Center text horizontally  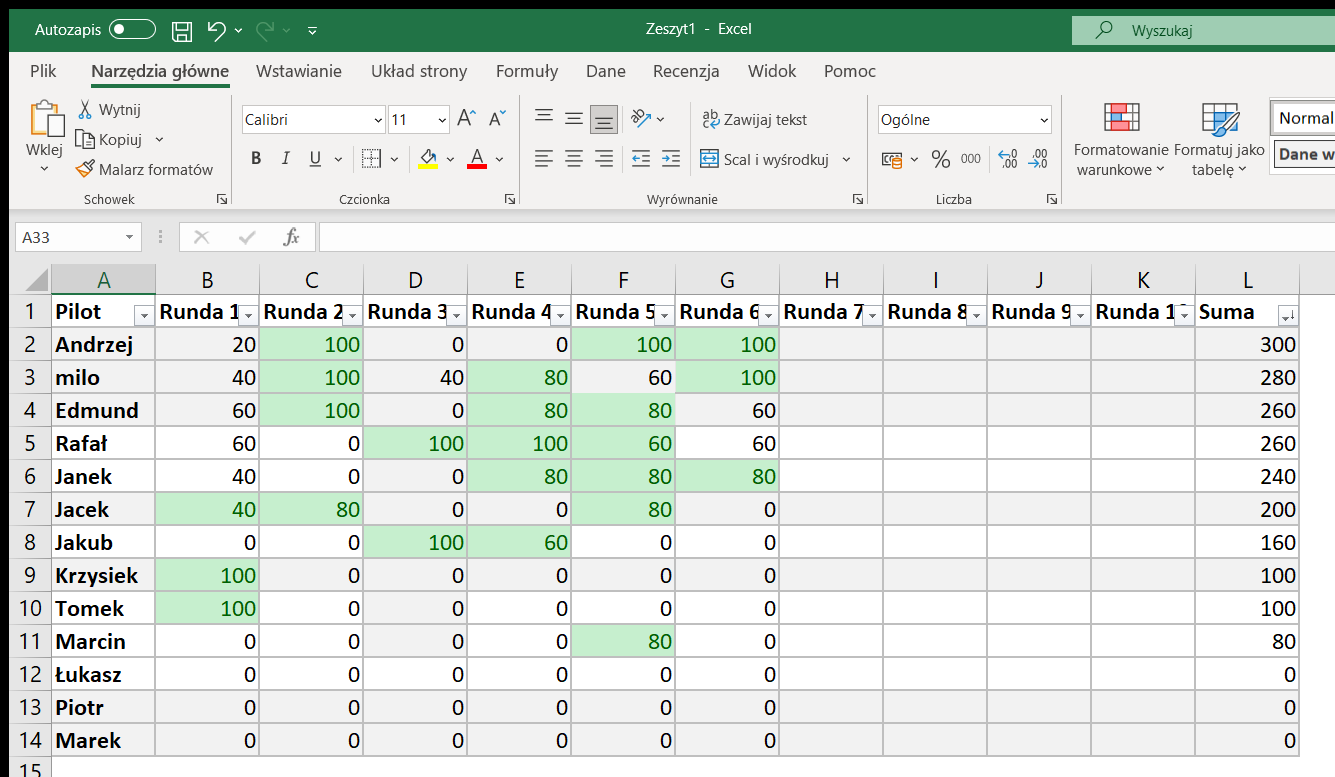pos(574,158)
